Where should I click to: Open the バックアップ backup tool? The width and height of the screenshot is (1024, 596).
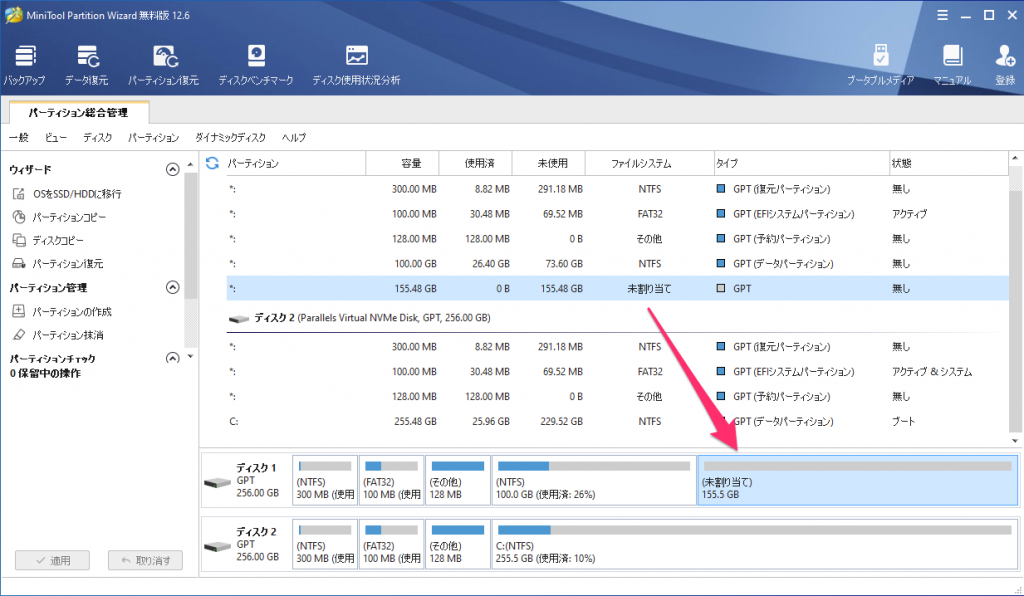[25, 65]
